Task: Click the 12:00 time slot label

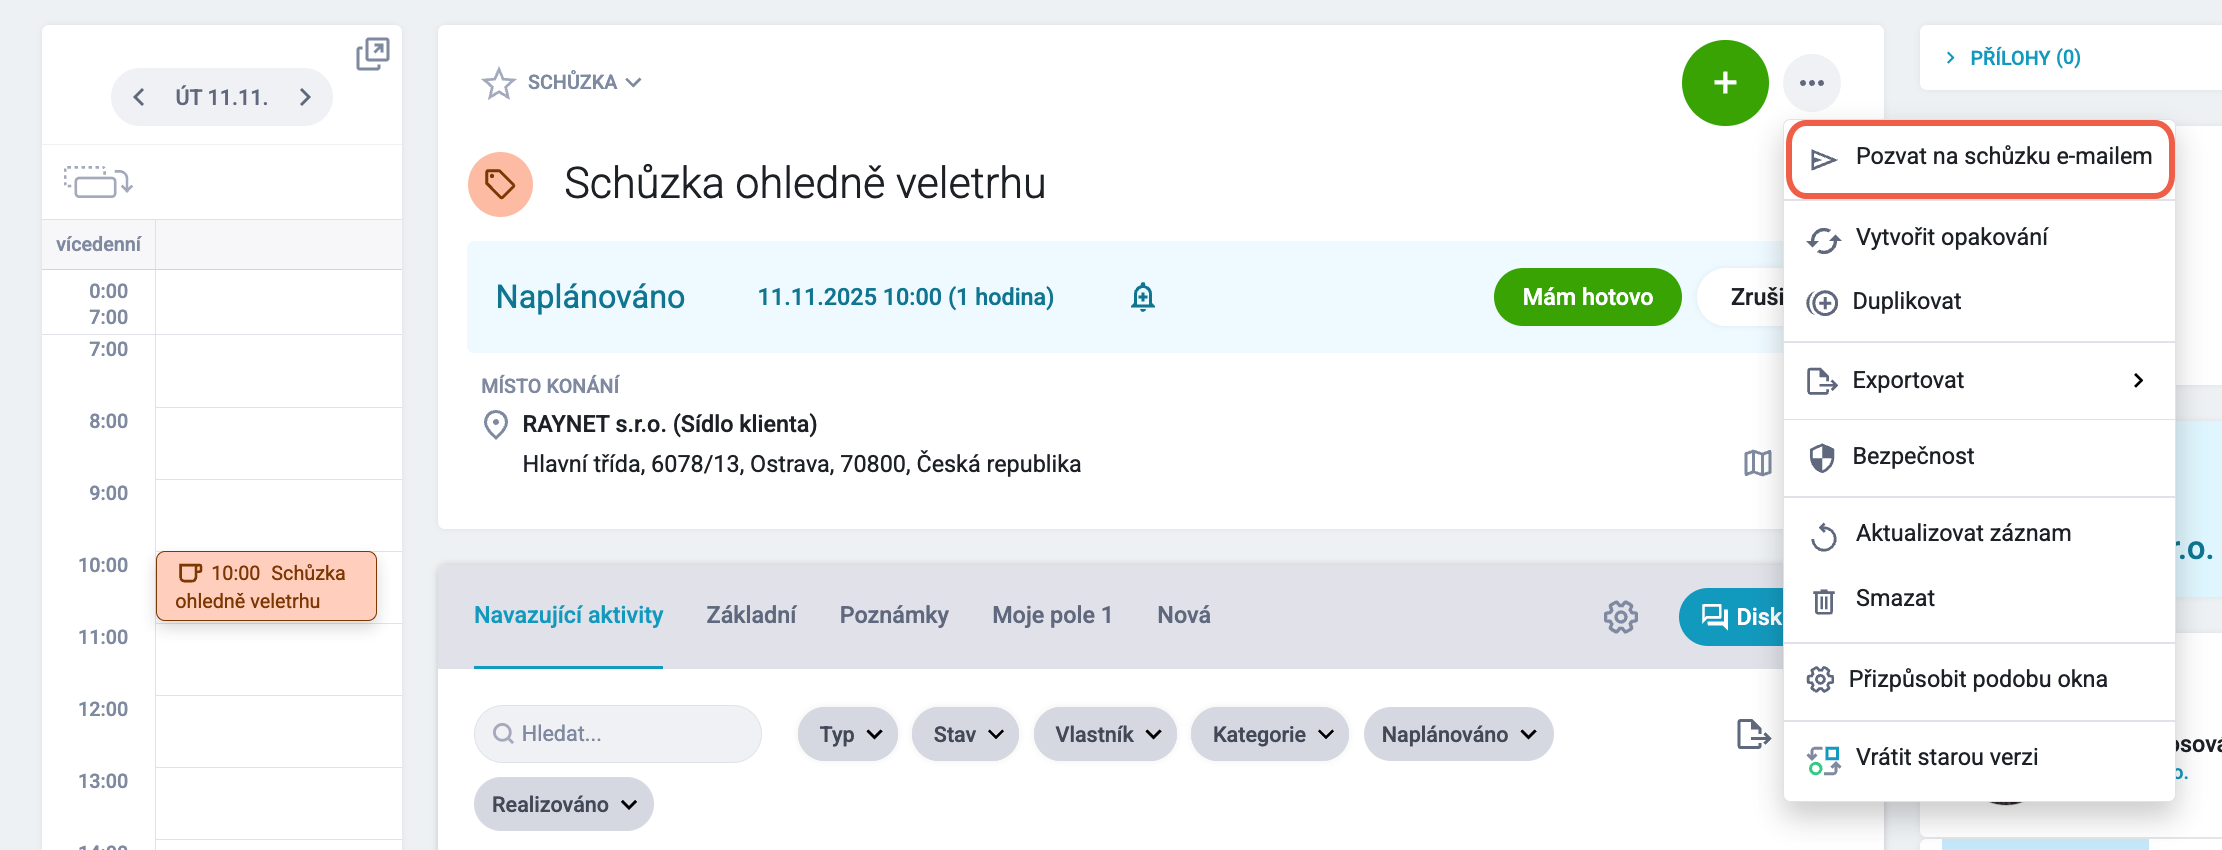Action: [x=103, y=710]
